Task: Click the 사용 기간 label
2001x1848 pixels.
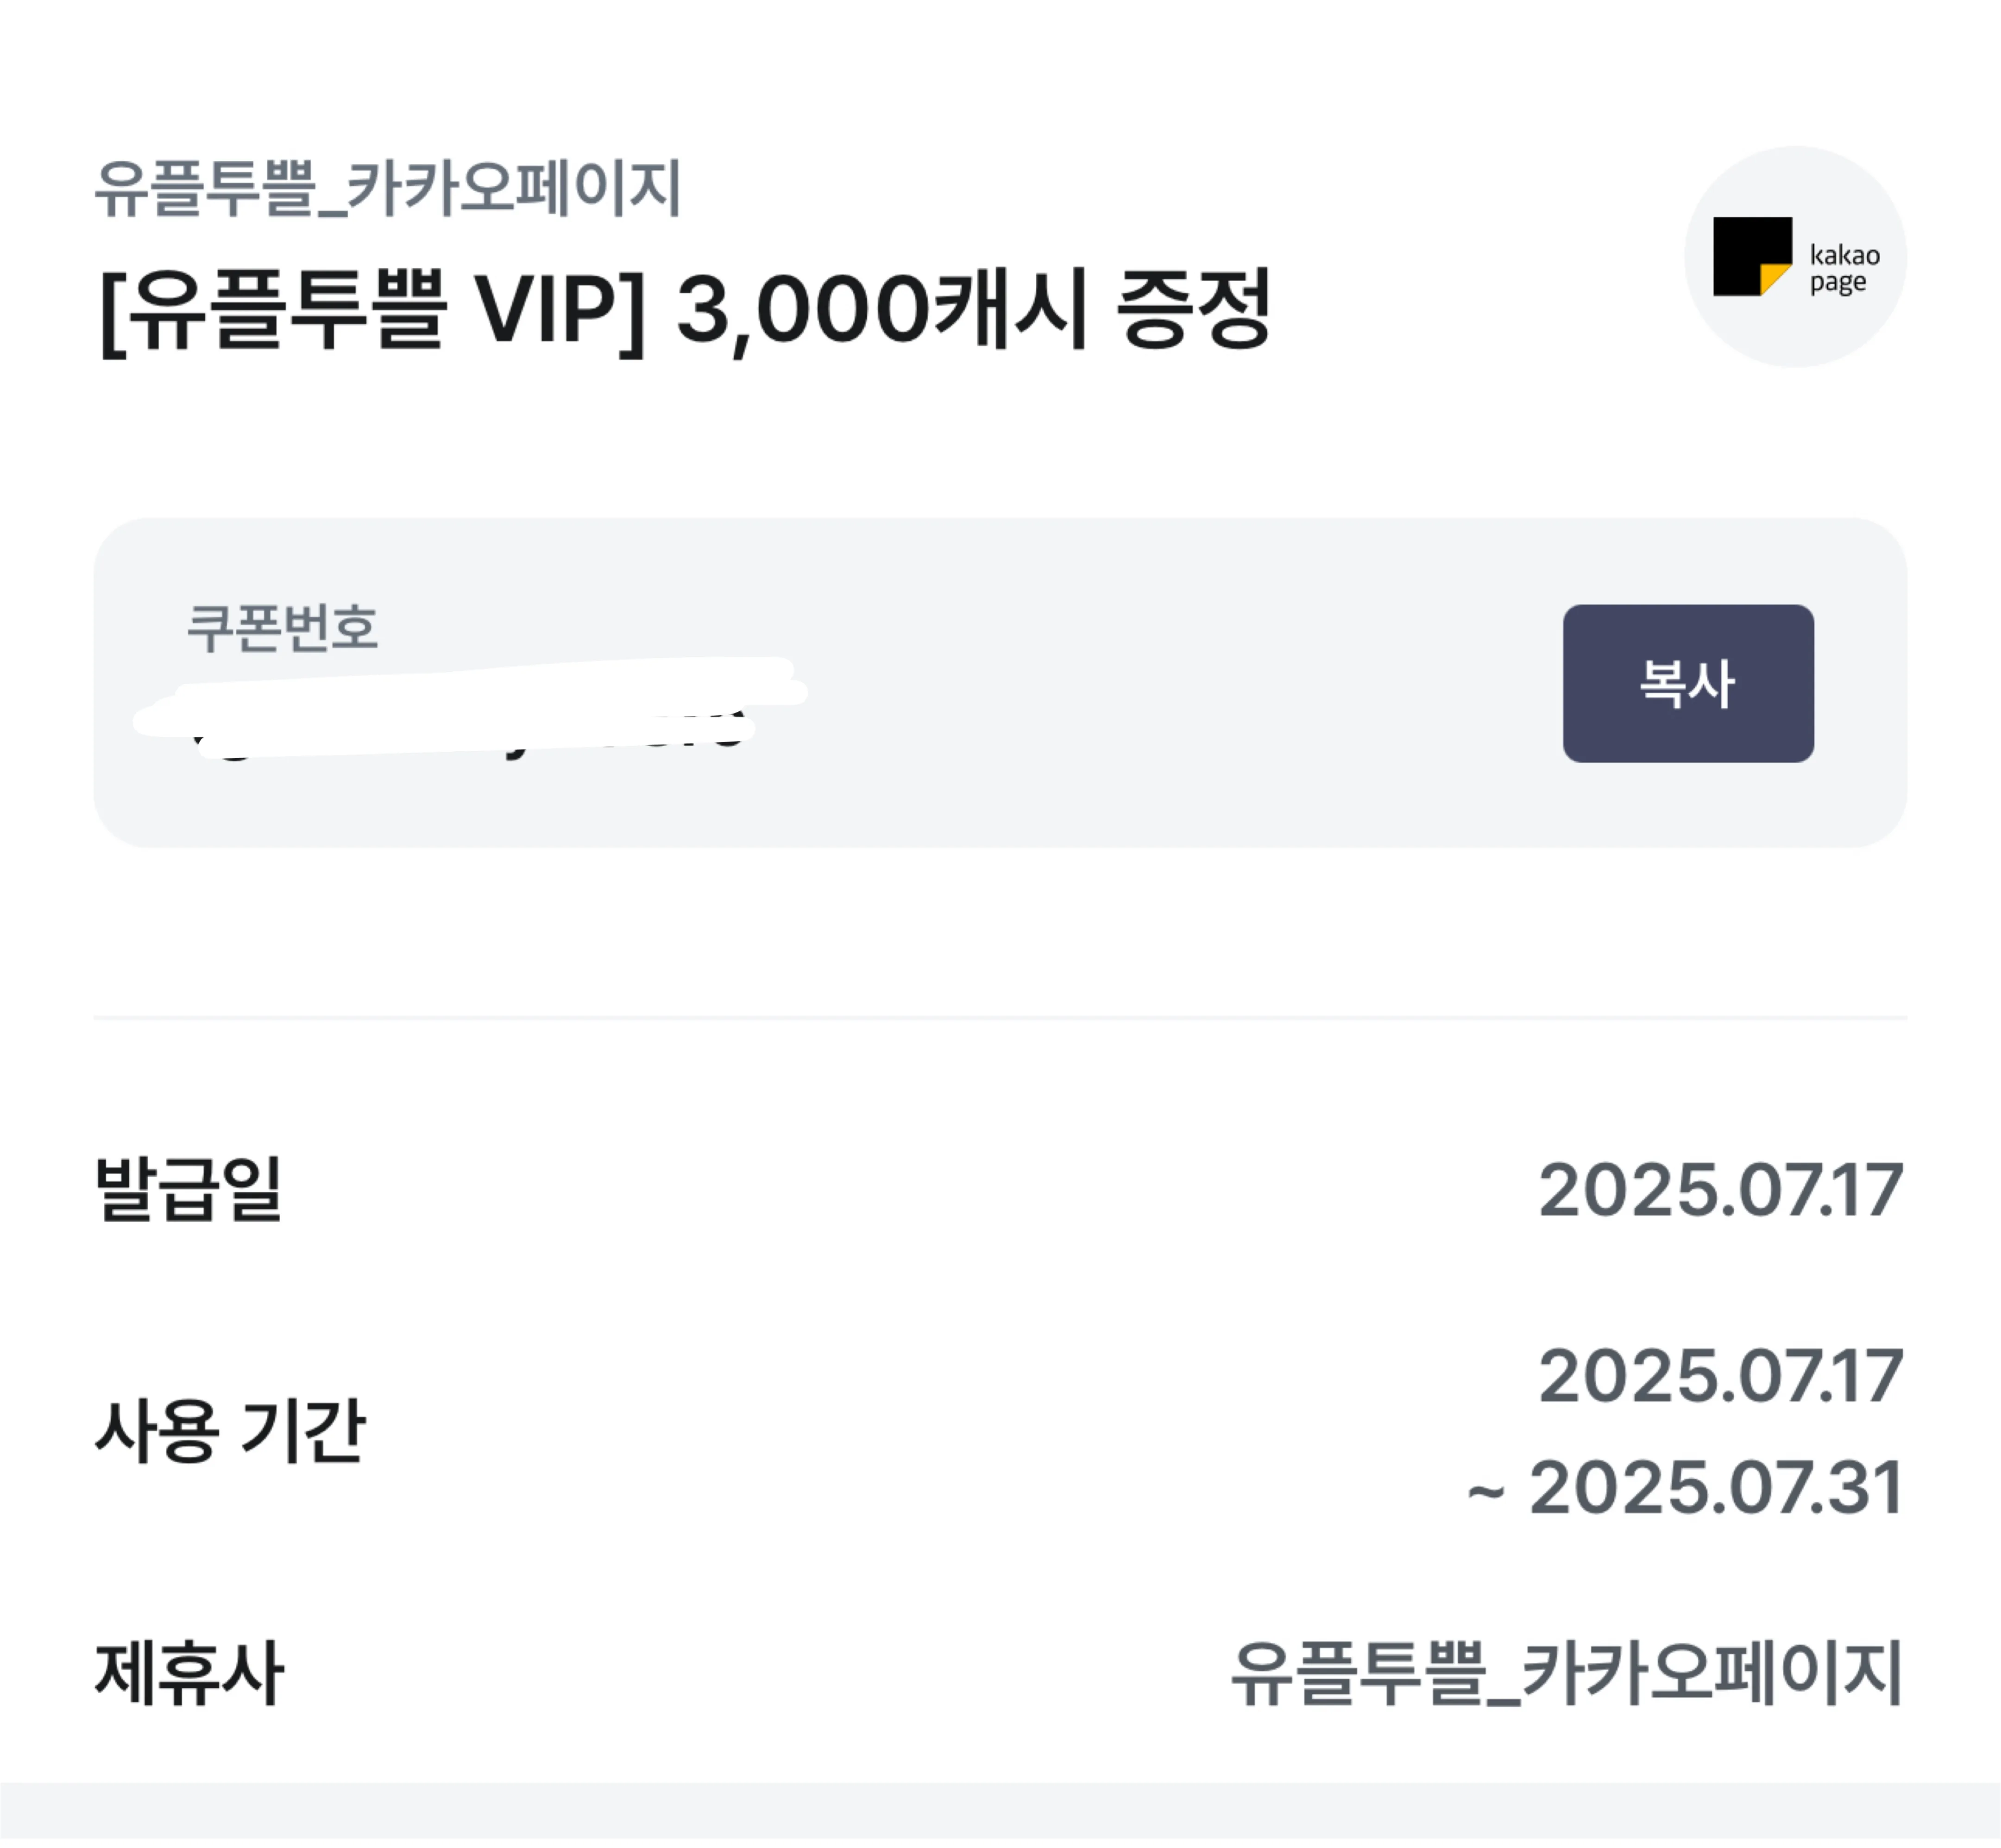Action: click(x=230, y=1431)
